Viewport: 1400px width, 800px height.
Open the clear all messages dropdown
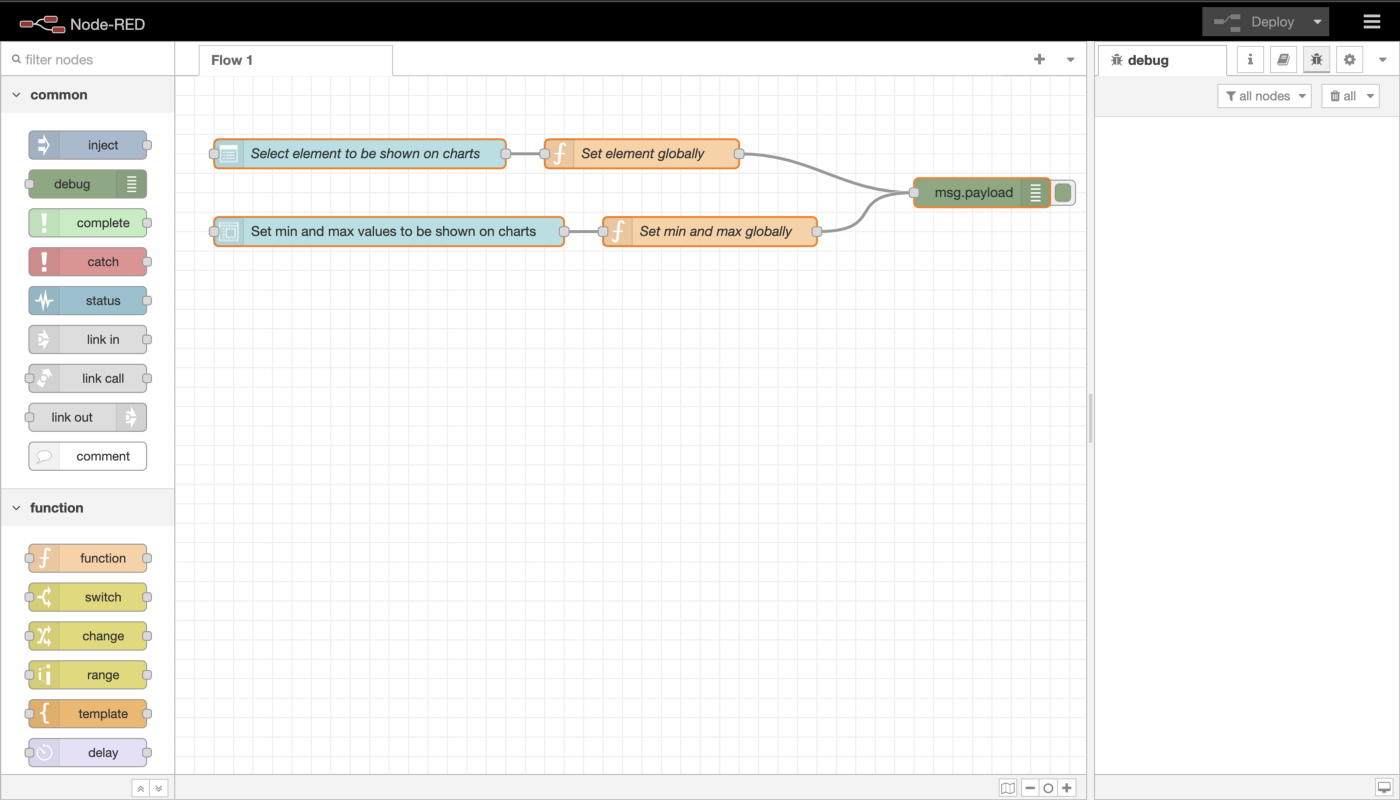point(1349,96)
